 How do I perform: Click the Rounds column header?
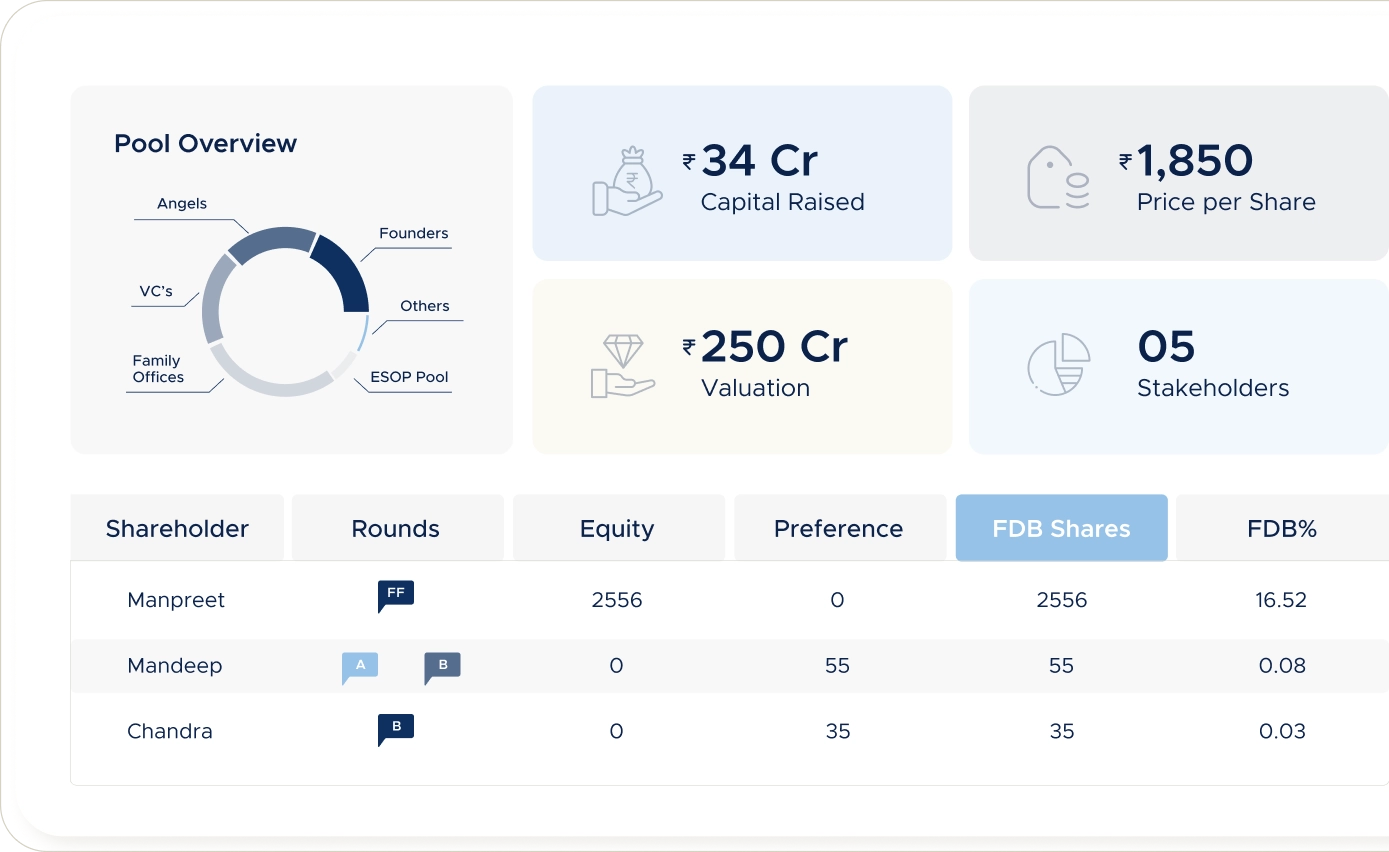[395, 528]
